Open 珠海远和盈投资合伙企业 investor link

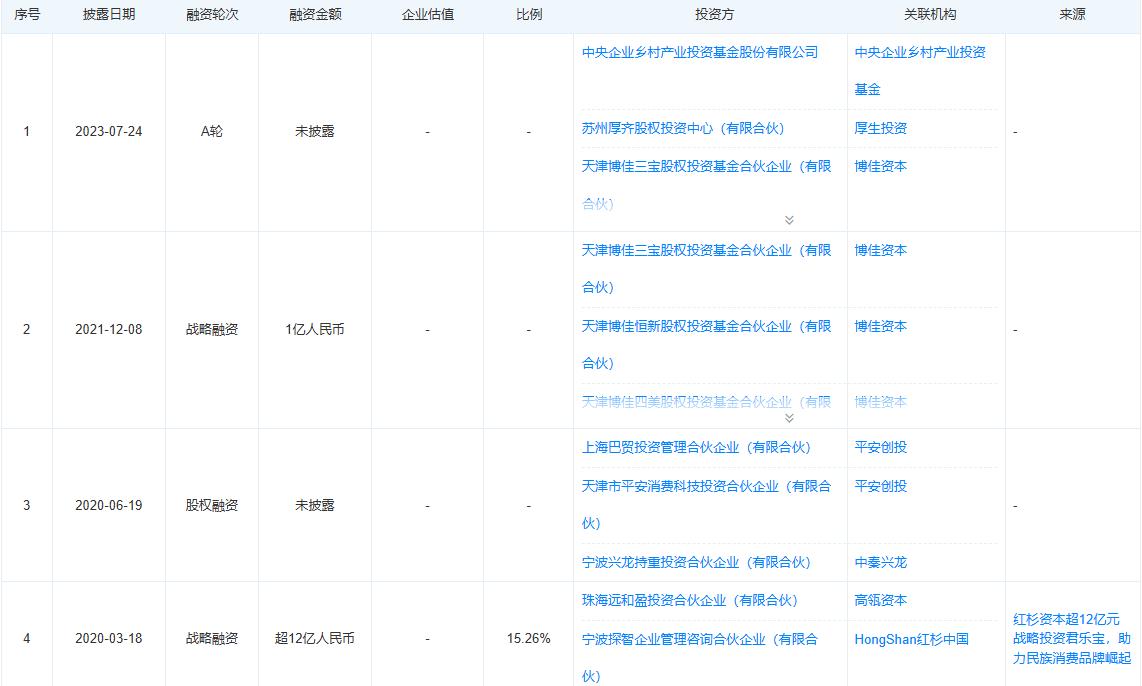click(x=690, y=600)
